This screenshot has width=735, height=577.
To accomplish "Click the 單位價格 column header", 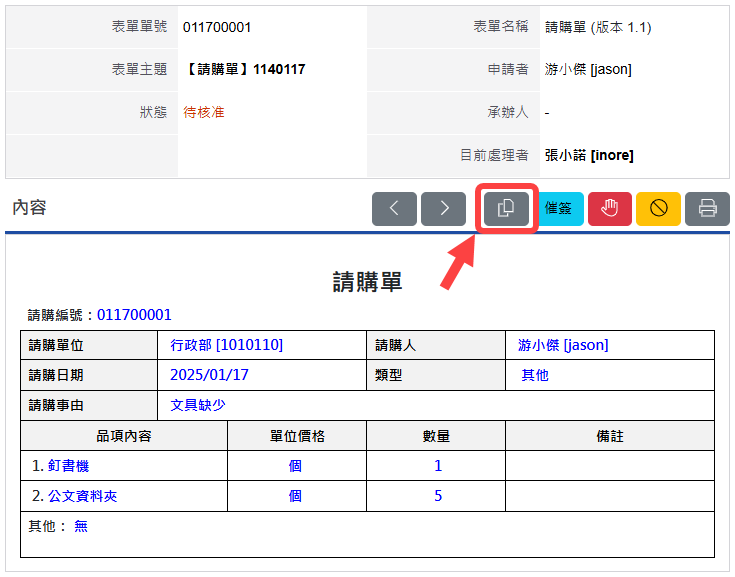I will pos(297,436).
